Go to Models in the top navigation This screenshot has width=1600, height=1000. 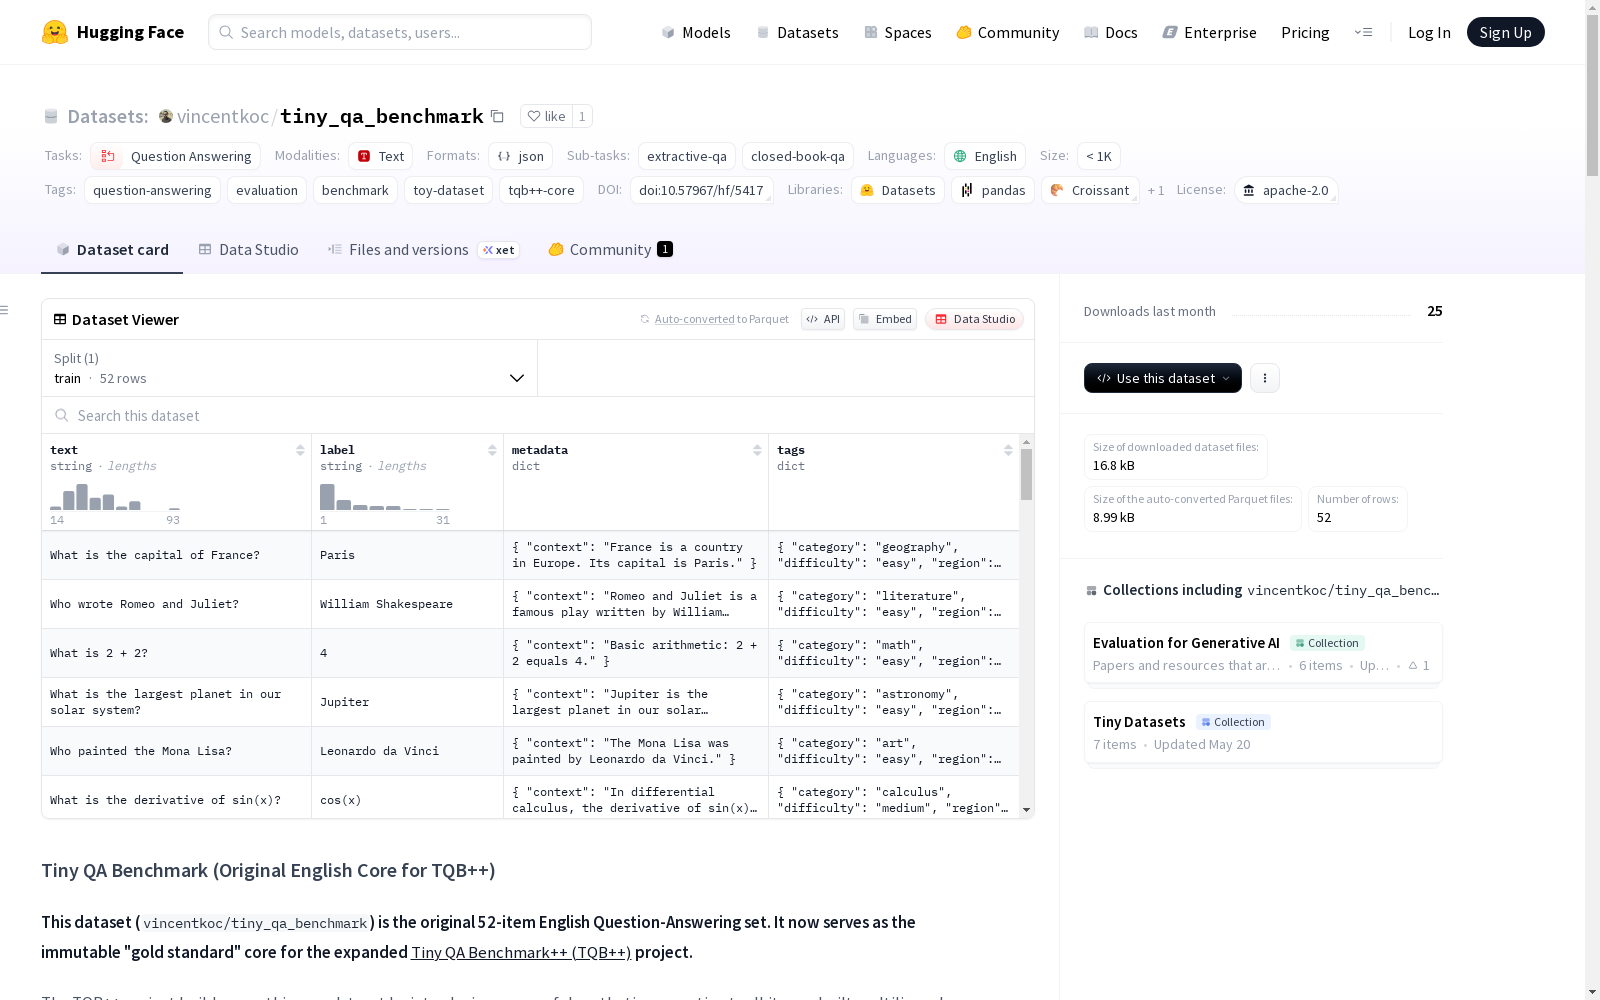tap(696, 32)
